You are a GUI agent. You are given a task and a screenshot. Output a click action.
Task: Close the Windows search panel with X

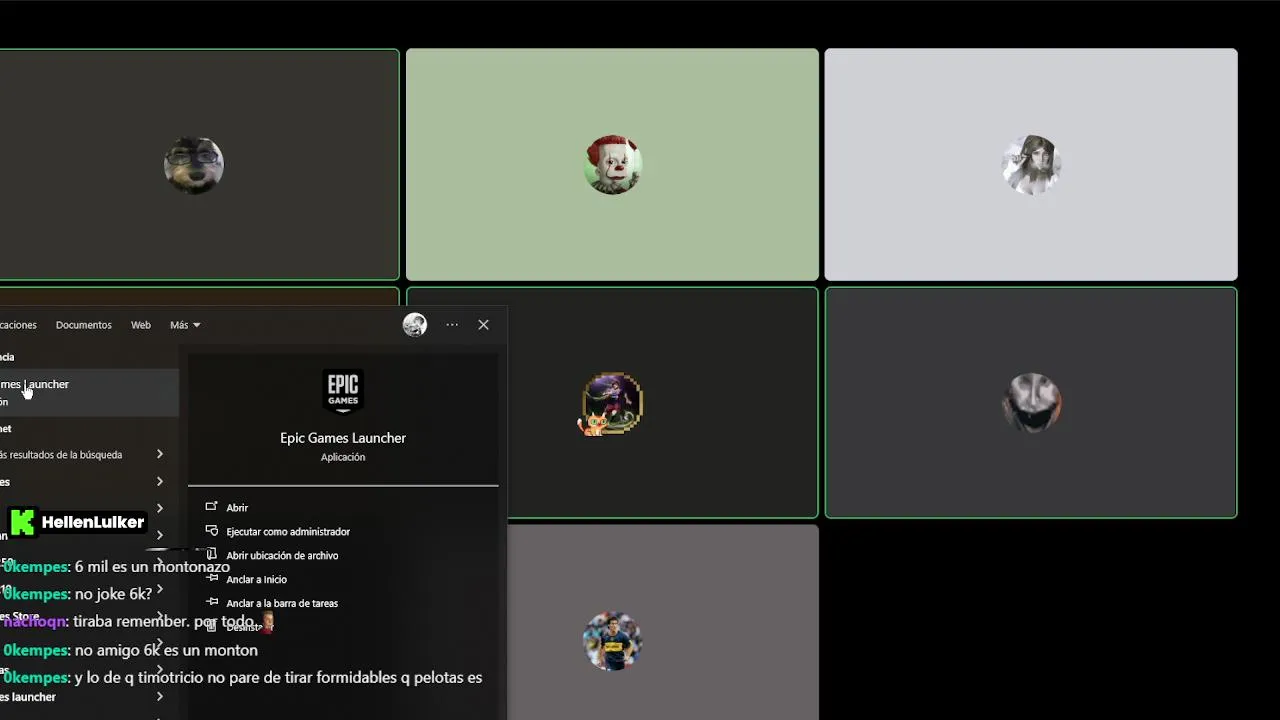483,325
